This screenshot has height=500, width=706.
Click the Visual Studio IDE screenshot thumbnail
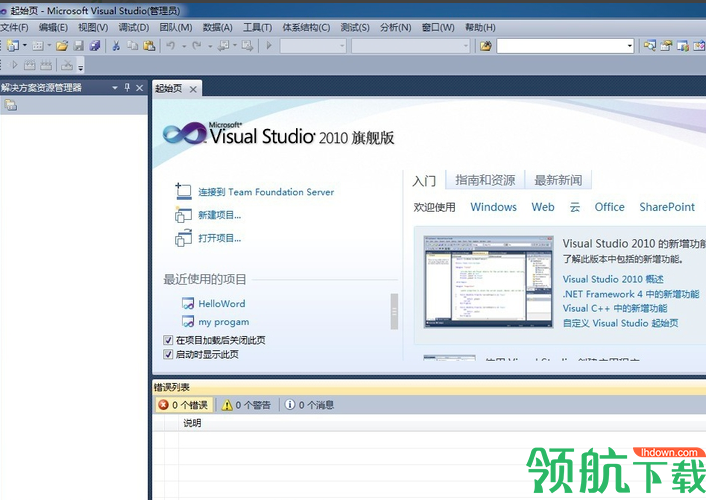point(489,281)
